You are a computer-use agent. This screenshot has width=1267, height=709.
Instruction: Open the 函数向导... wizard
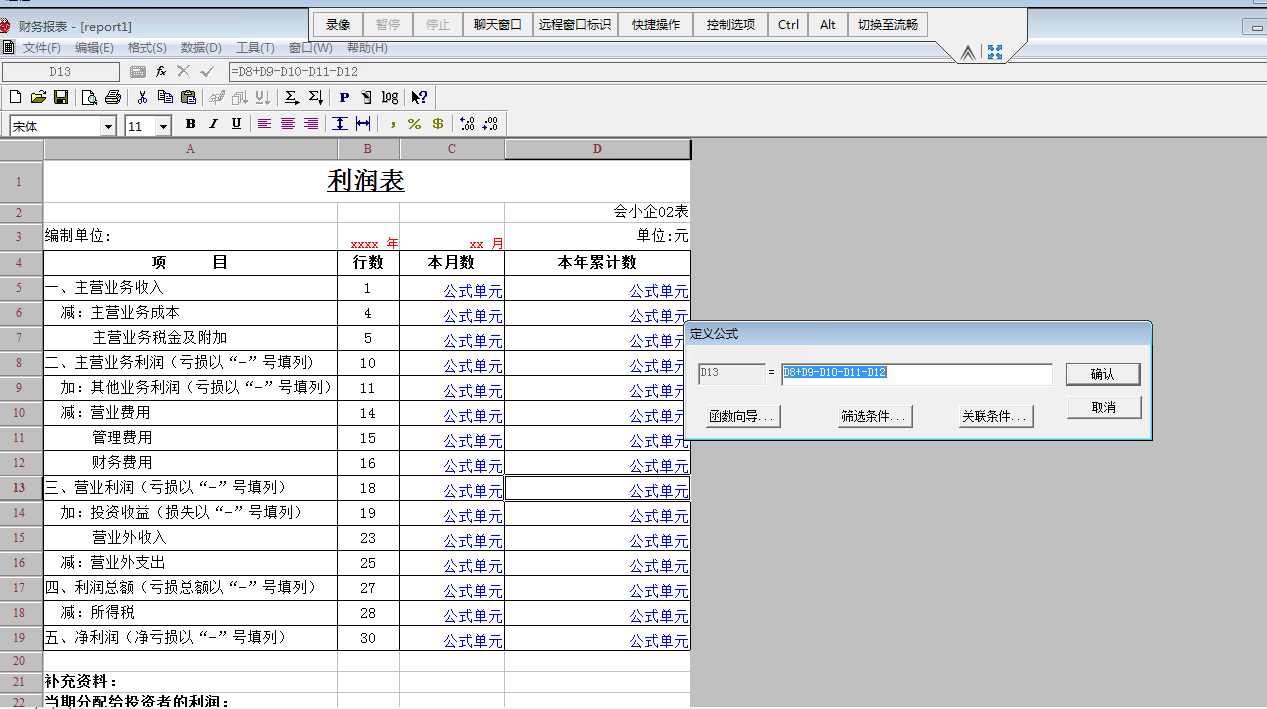pyautogui.click(x=743, y=416)
